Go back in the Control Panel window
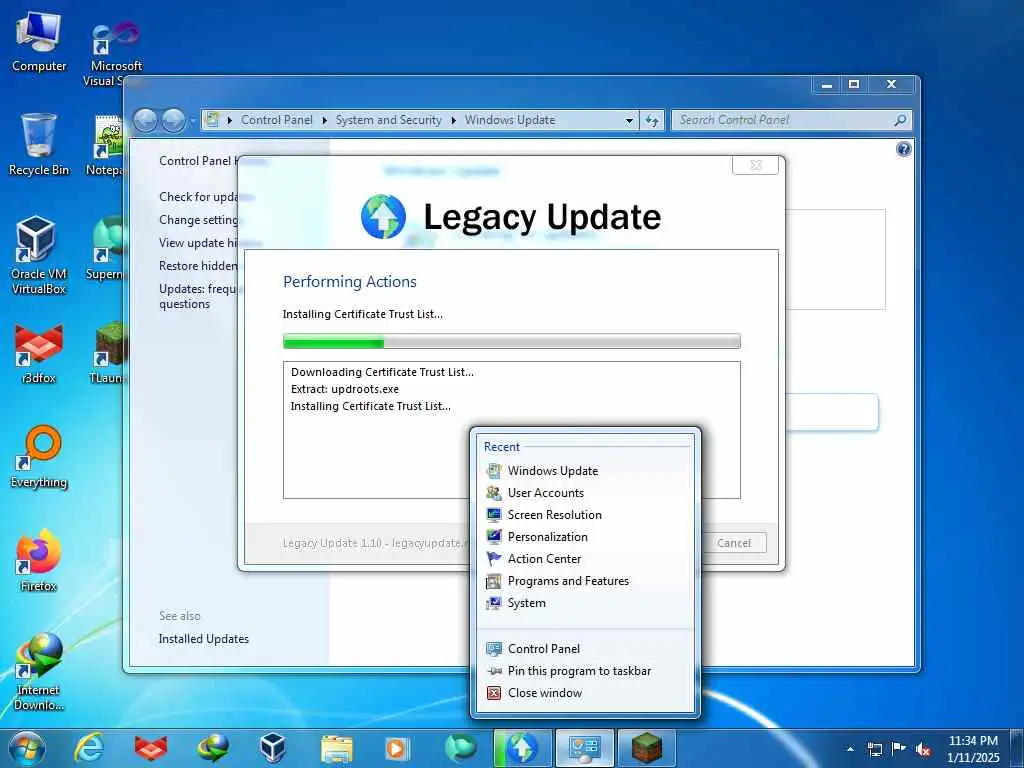The height and width of the screenshot is (768, 1024). click(x=146, y=120)
